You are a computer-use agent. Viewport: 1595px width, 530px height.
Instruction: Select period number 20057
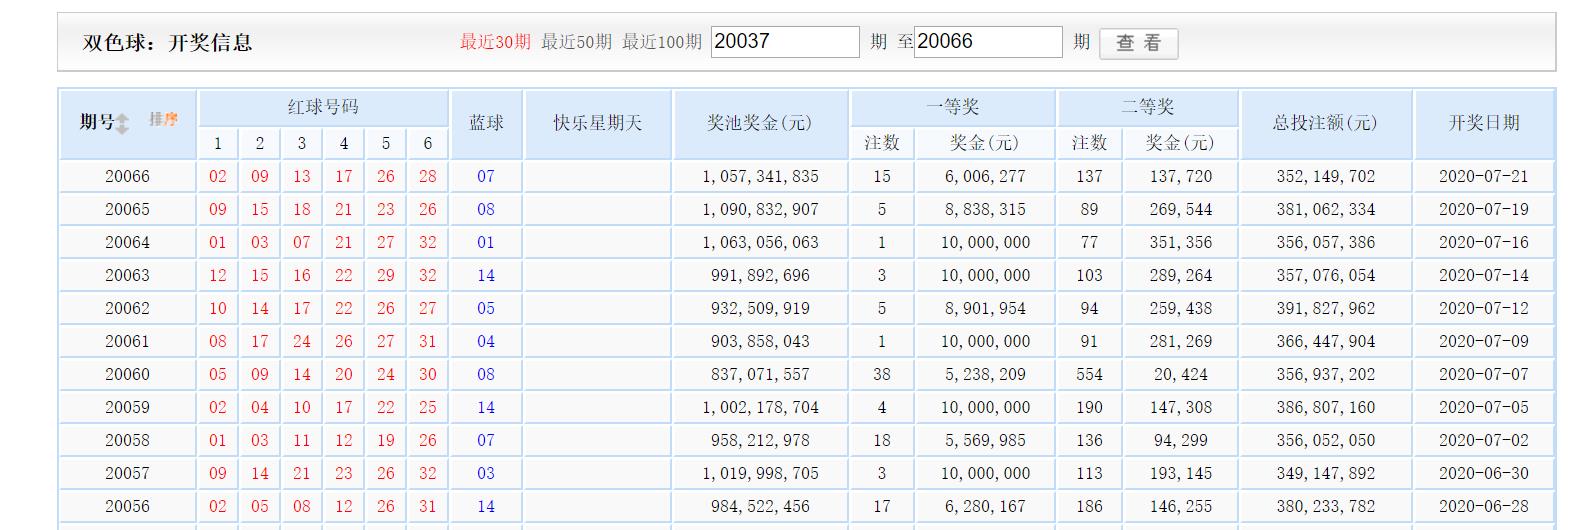[127, 473]
